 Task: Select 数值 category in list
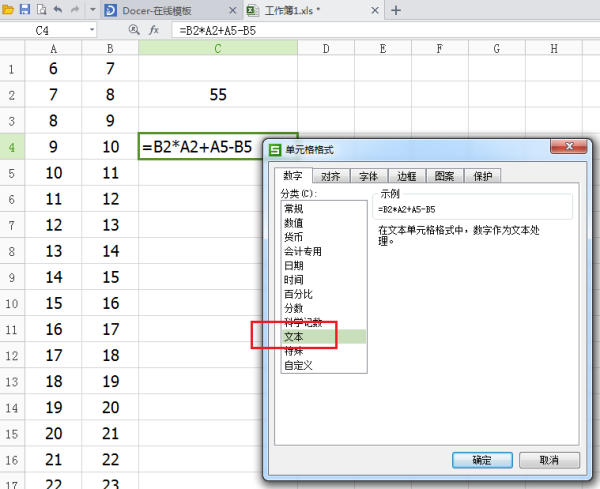pos(324,223)
